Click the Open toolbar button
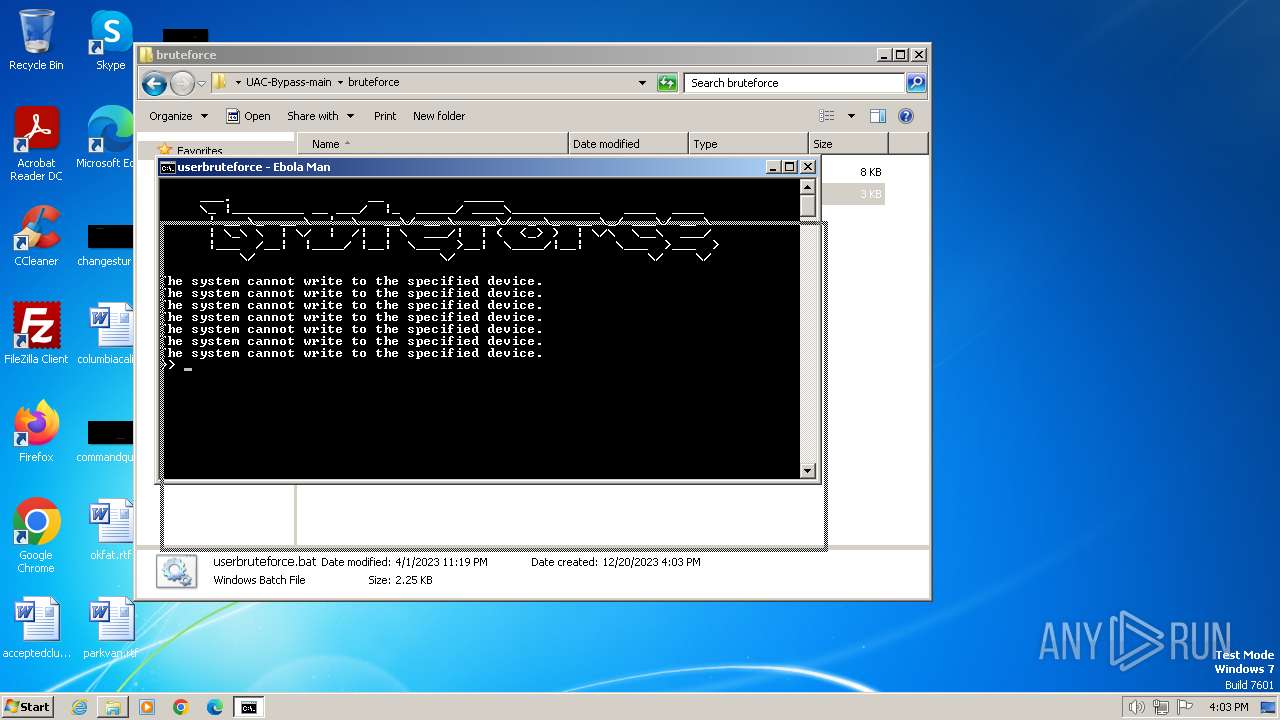 248,116
